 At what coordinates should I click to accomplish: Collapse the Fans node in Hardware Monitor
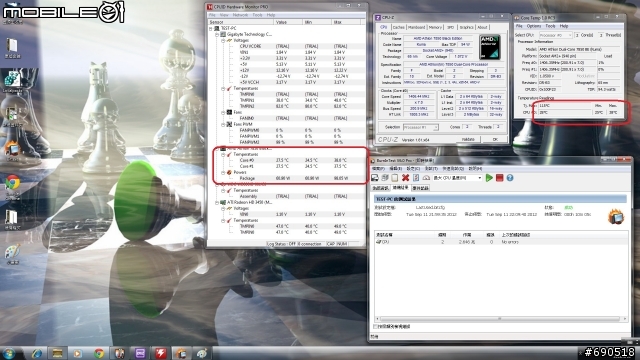(223, 112)
